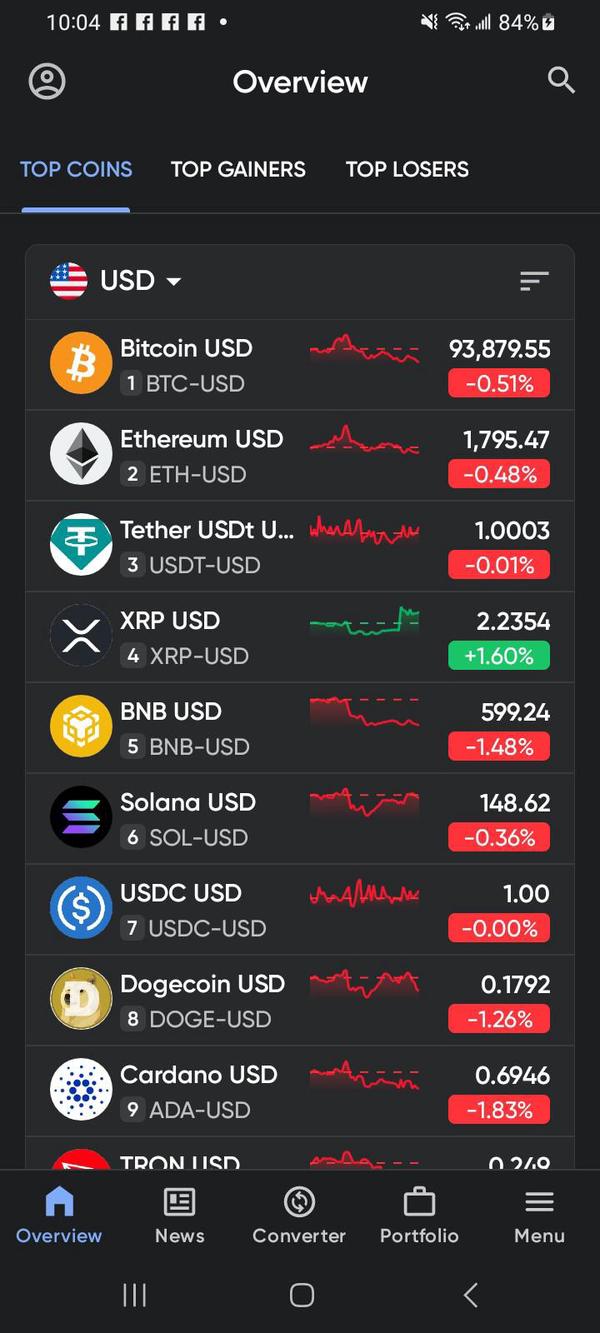
Task: Switch to the Top Gainers tab
Action: tap(238, 169)
